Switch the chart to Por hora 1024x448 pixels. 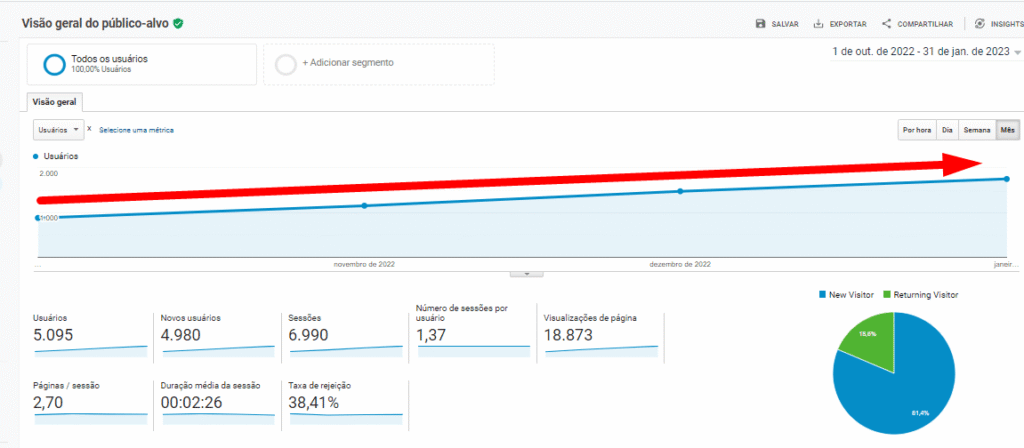point(916,130)
